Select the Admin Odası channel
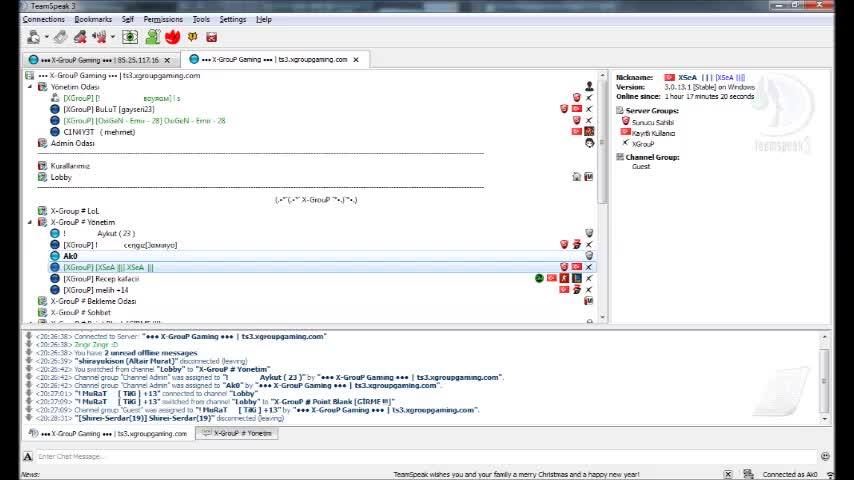 coord(72,143)
